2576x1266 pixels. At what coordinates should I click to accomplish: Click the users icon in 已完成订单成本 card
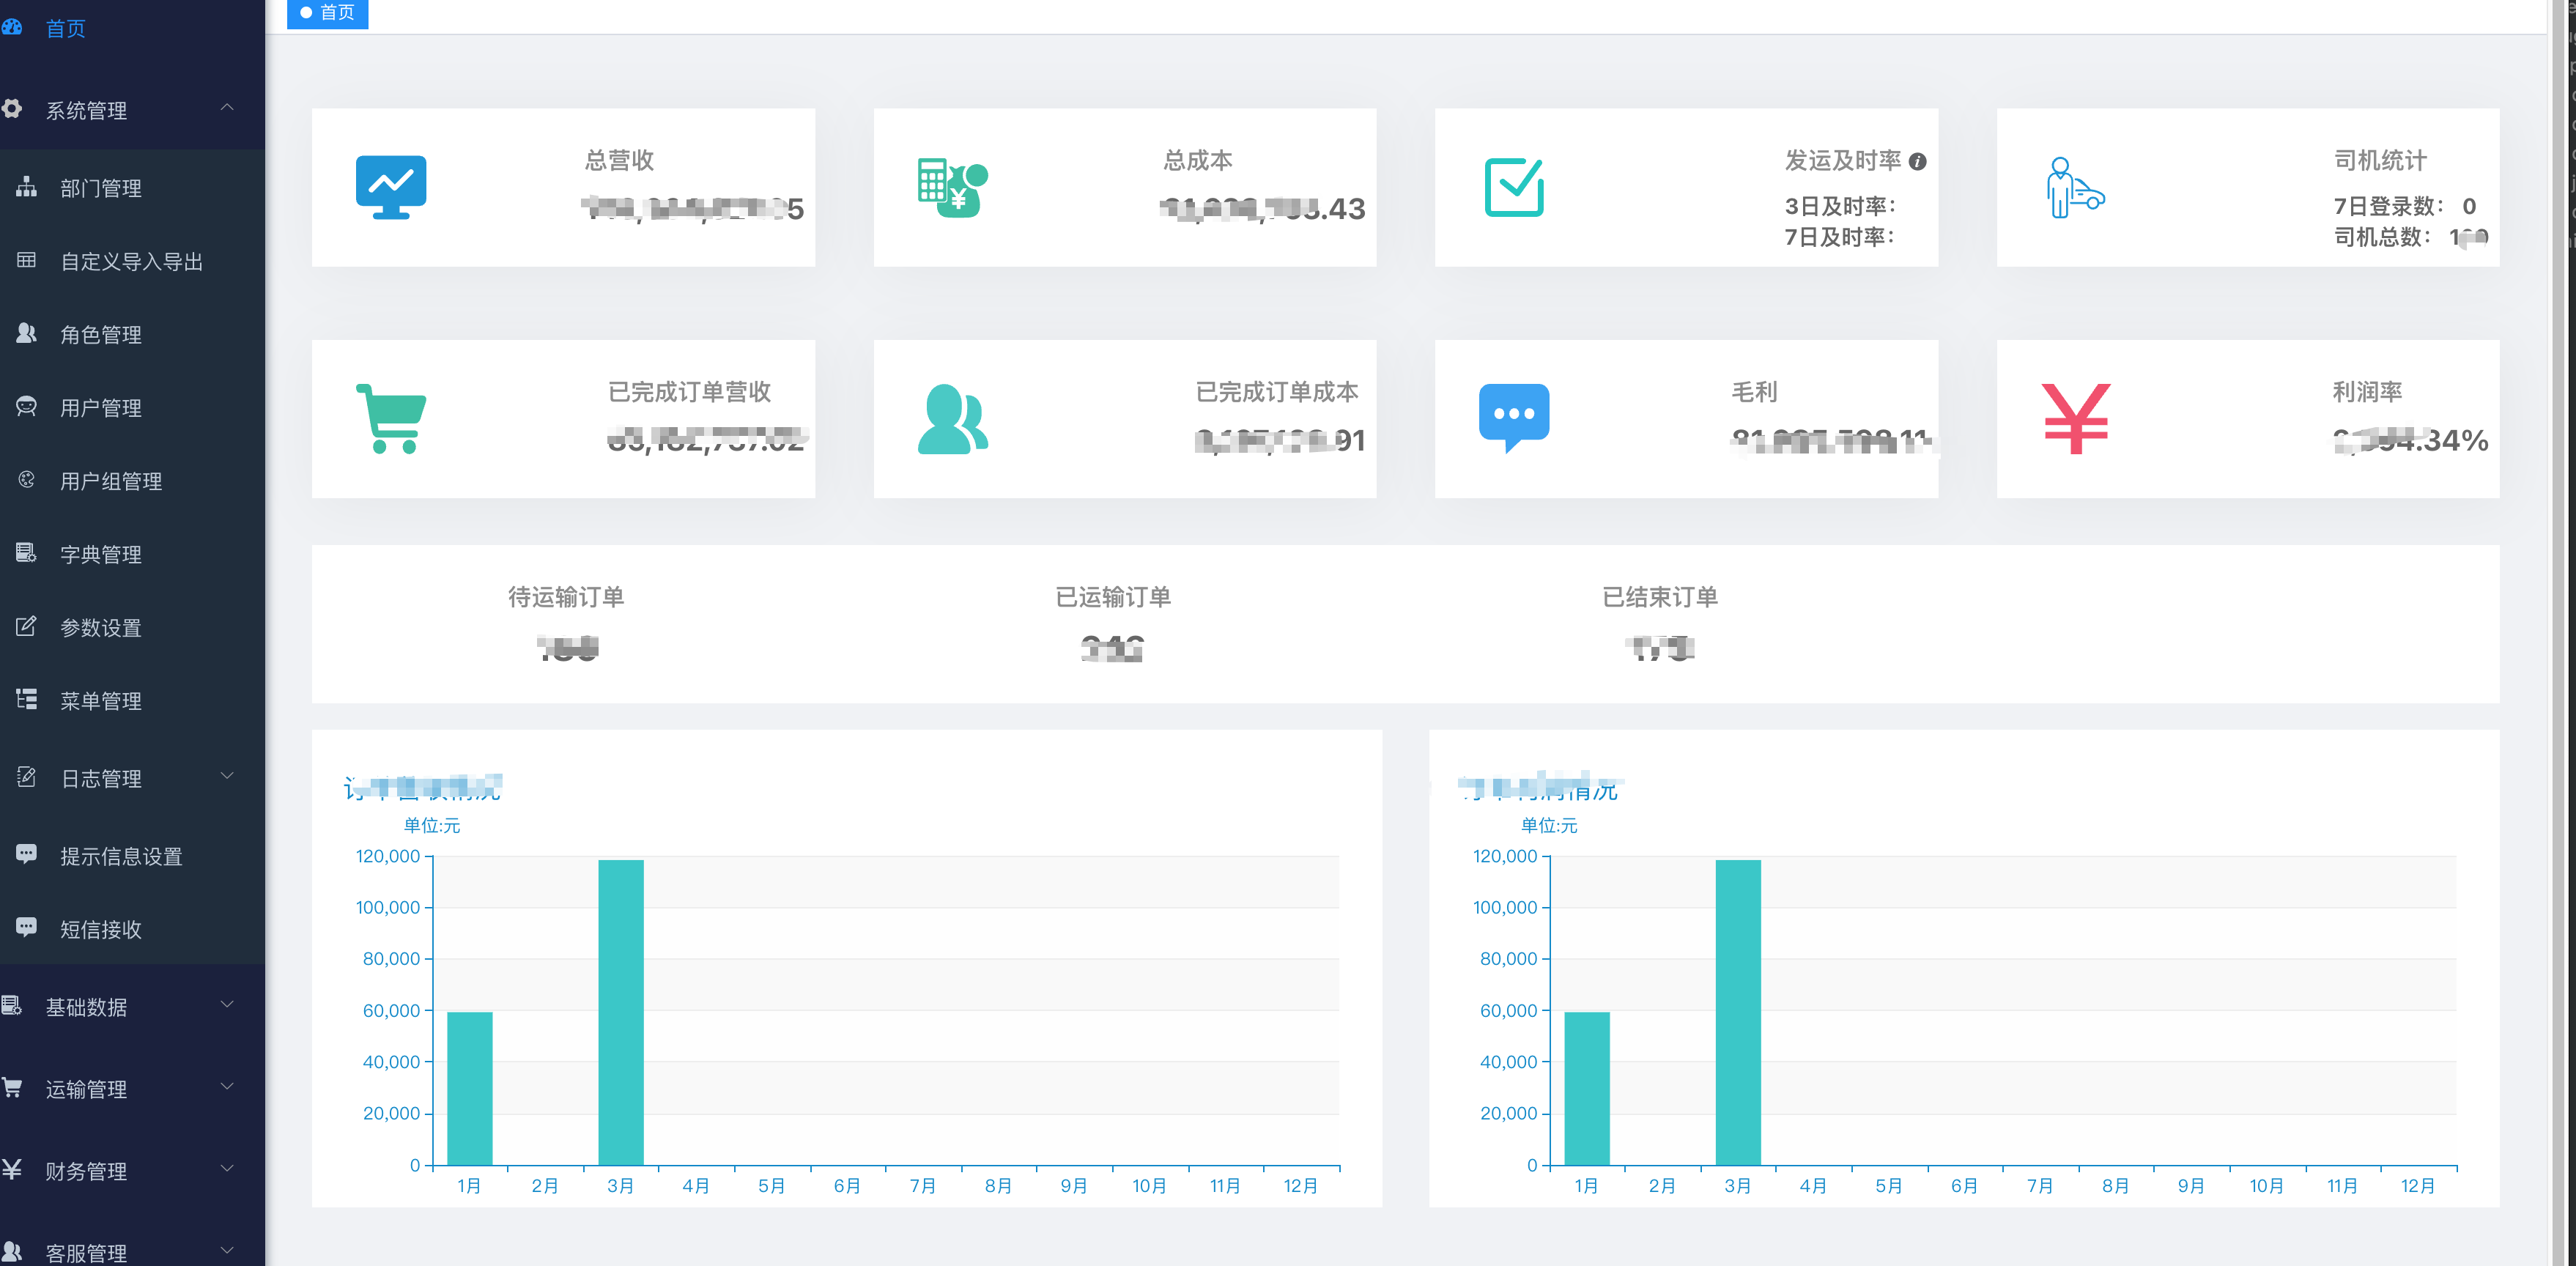tap(953, 418)
